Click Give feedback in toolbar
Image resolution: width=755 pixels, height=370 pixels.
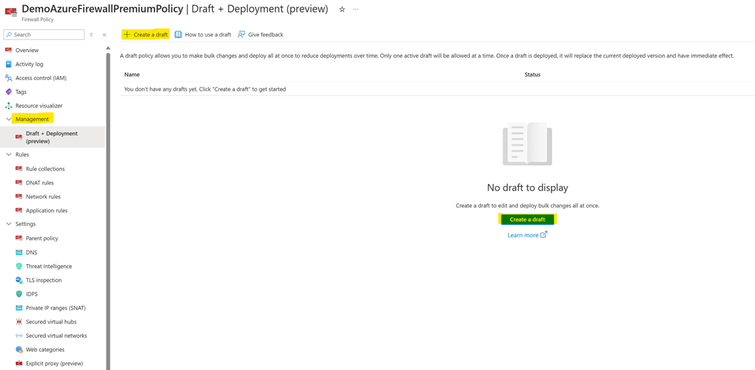pyautogui.click(x=260, y=35)
